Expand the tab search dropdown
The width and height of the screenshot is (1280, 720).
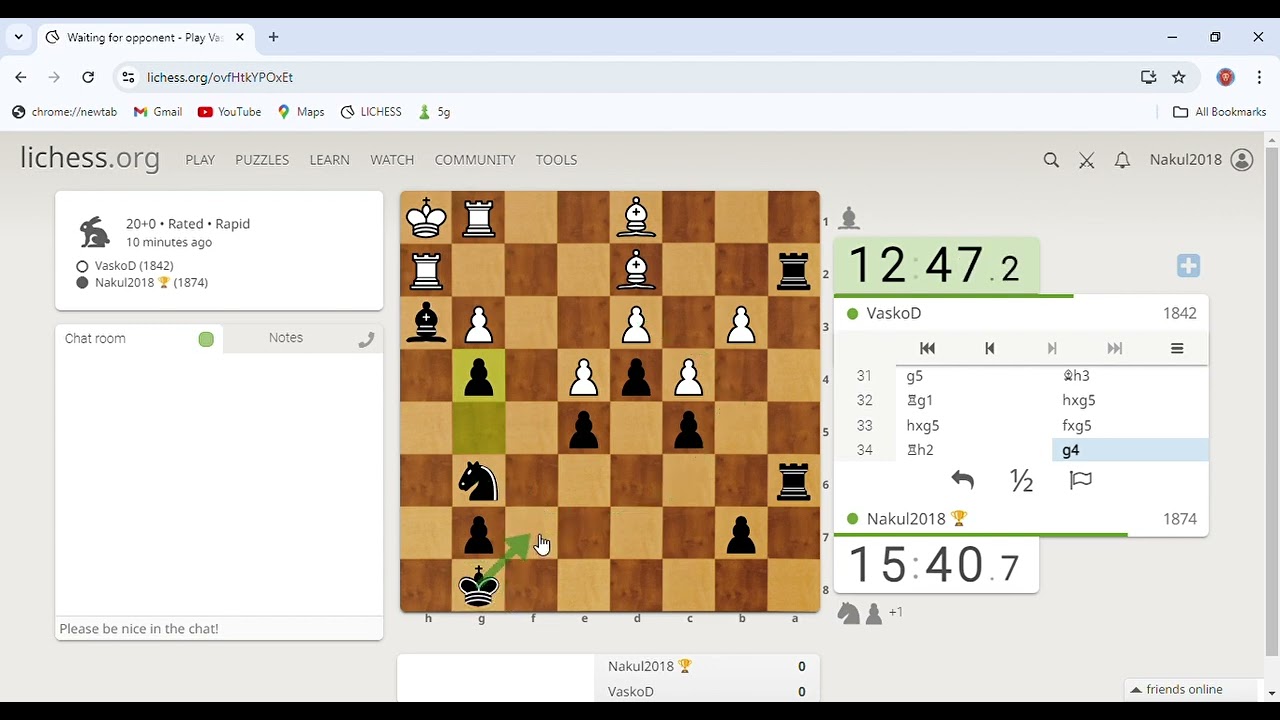18,37
